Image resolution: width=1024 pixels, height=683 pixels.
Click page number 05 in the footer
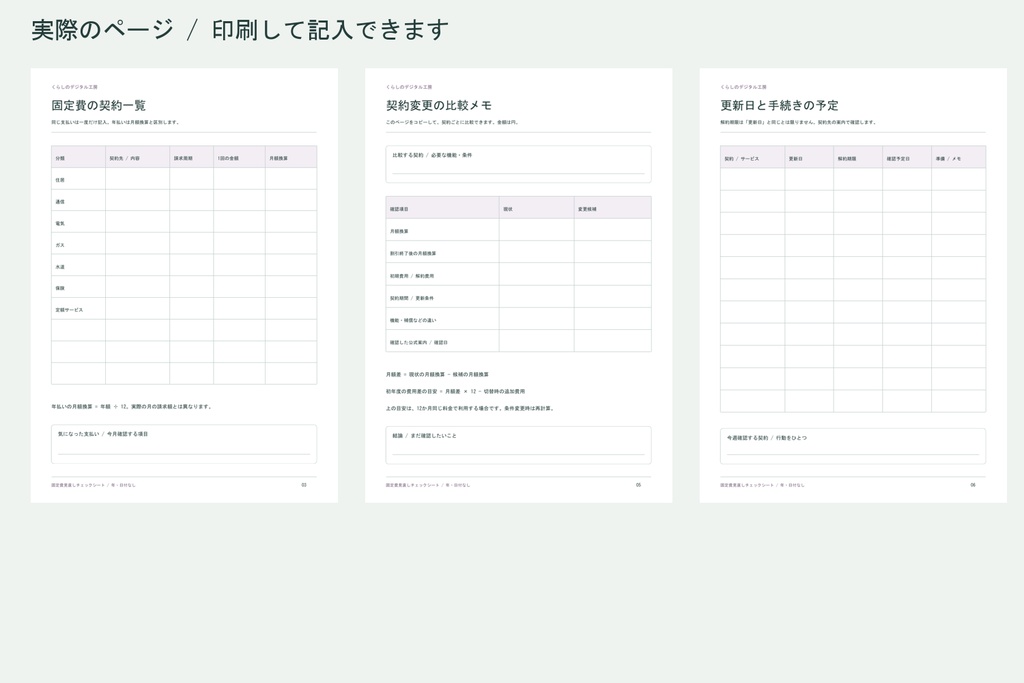(x=638, y=485)
